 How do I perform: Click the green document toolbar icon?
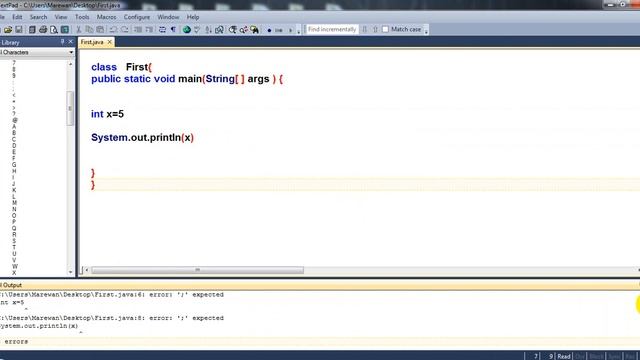tap(64, 29)
